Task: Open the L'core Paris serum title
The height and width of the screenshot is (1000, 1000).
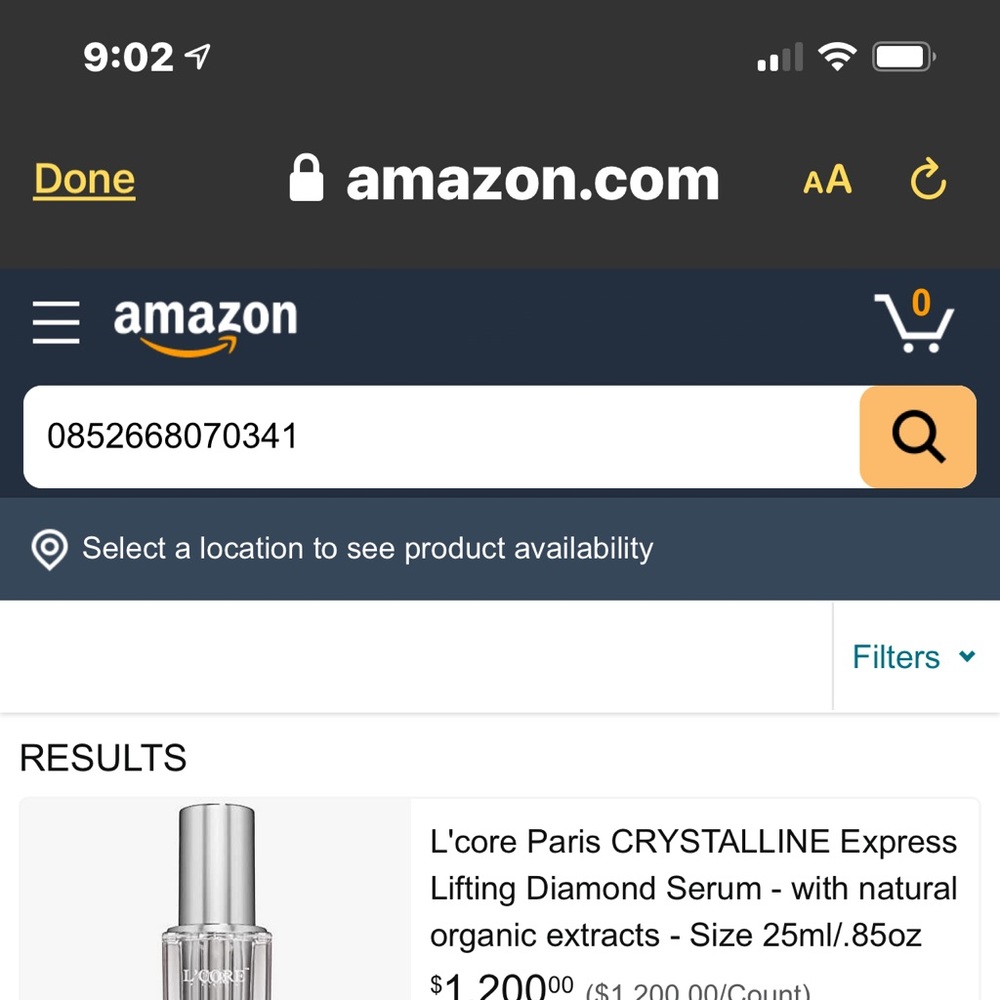Action: click(x=693, y=888)
